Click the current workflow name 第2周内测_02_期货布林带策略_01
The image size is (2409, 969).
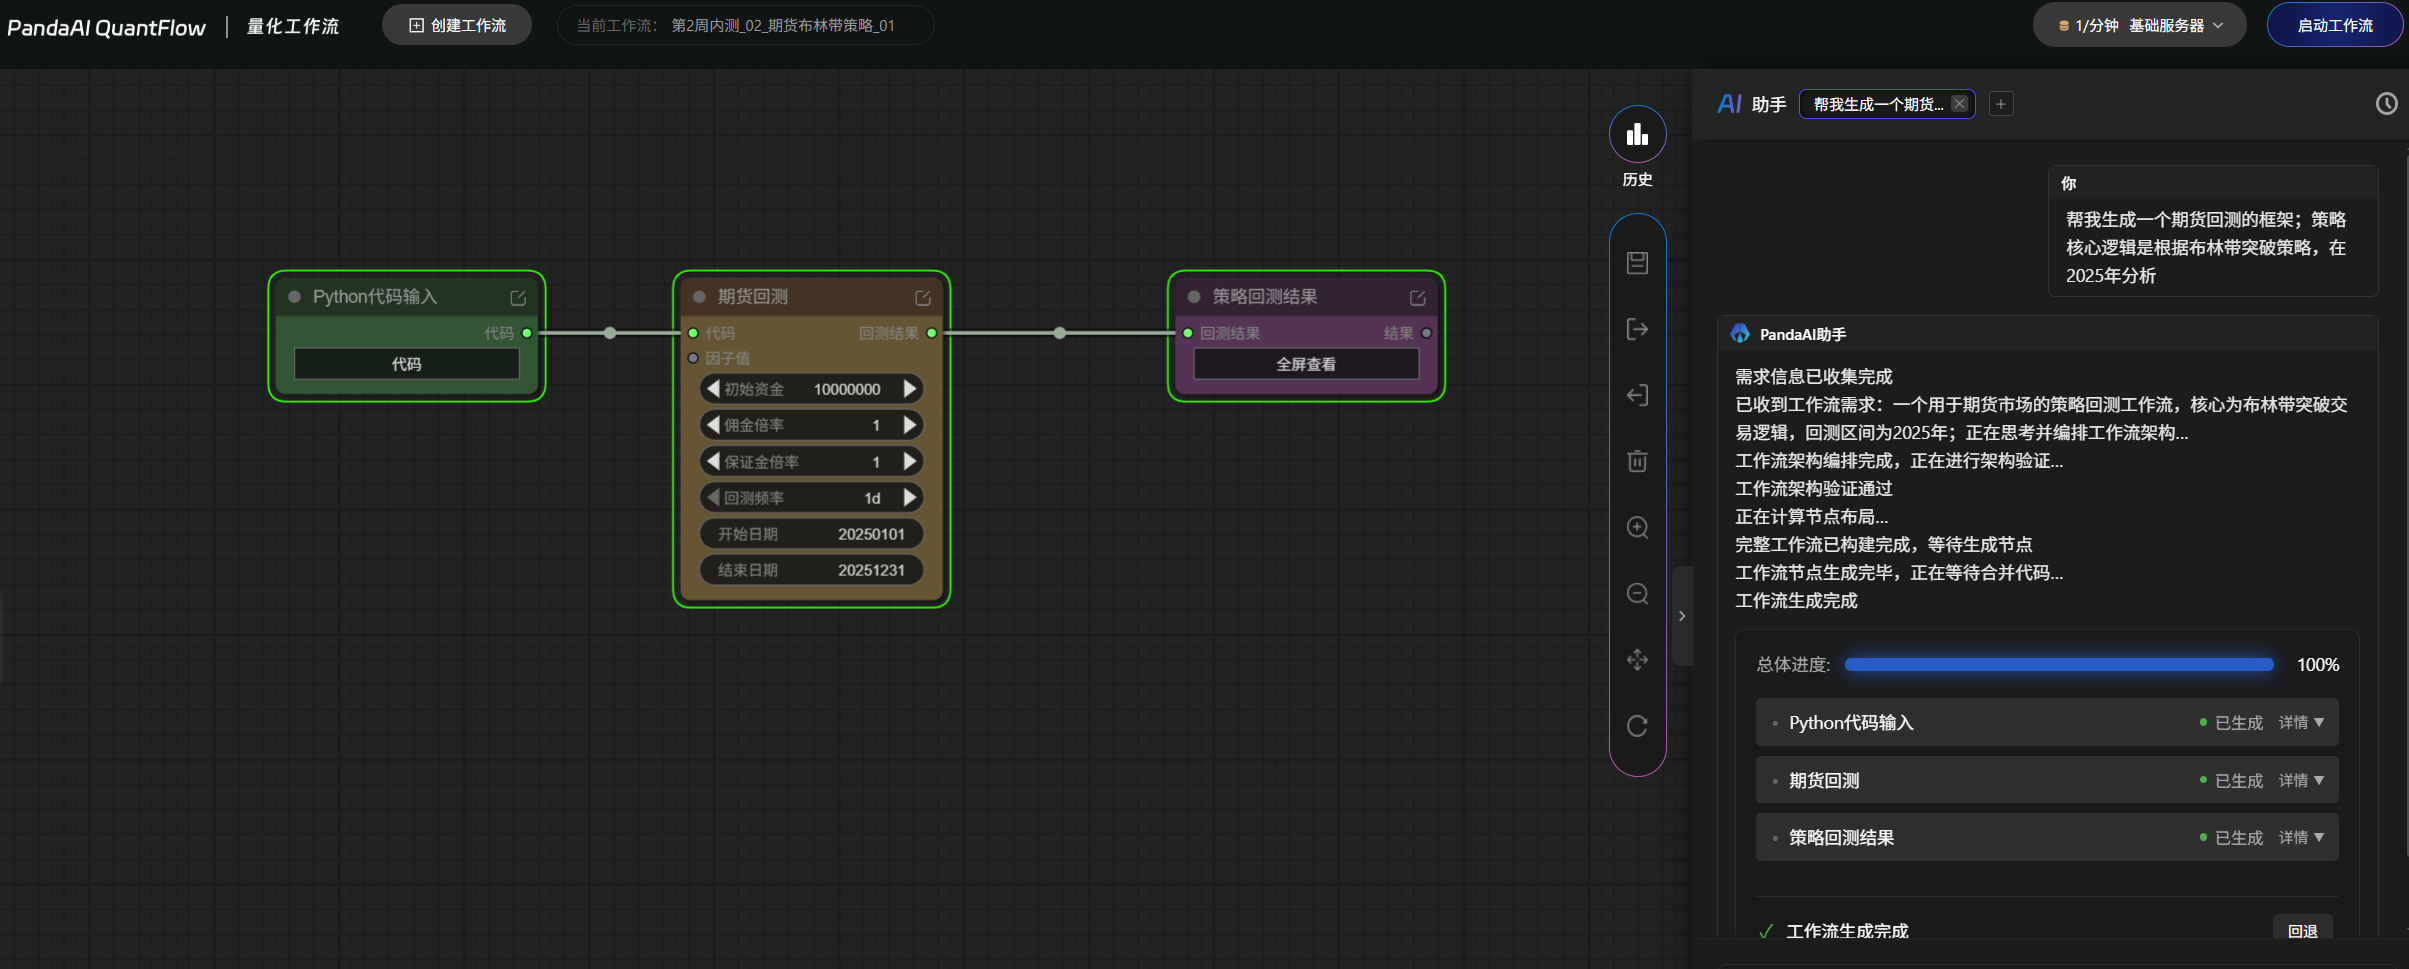click(783, 25)
